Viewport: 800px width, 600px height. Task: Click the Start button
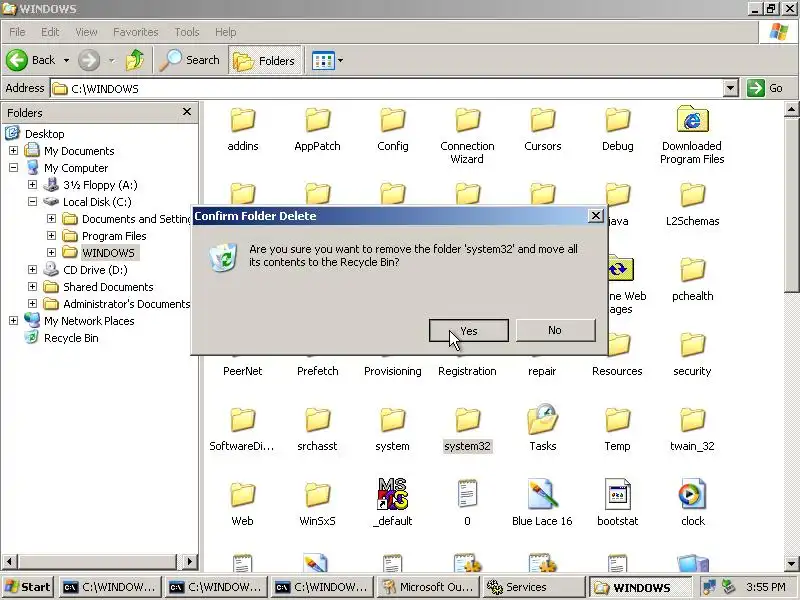pos(28,587)
